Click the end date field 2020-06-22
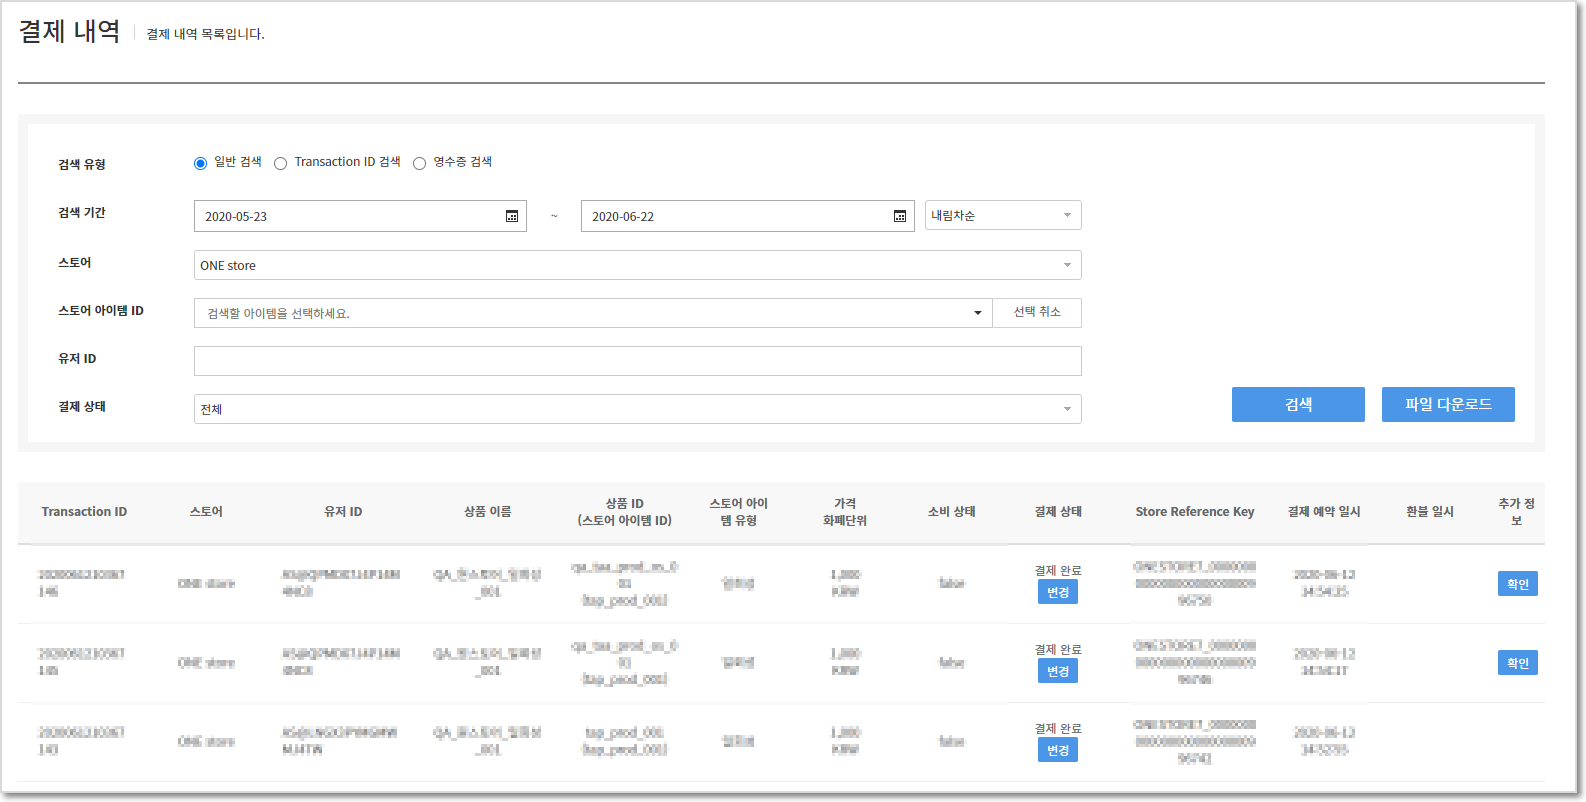Screen dimensions: 1586x802 (x=747, y=216)
